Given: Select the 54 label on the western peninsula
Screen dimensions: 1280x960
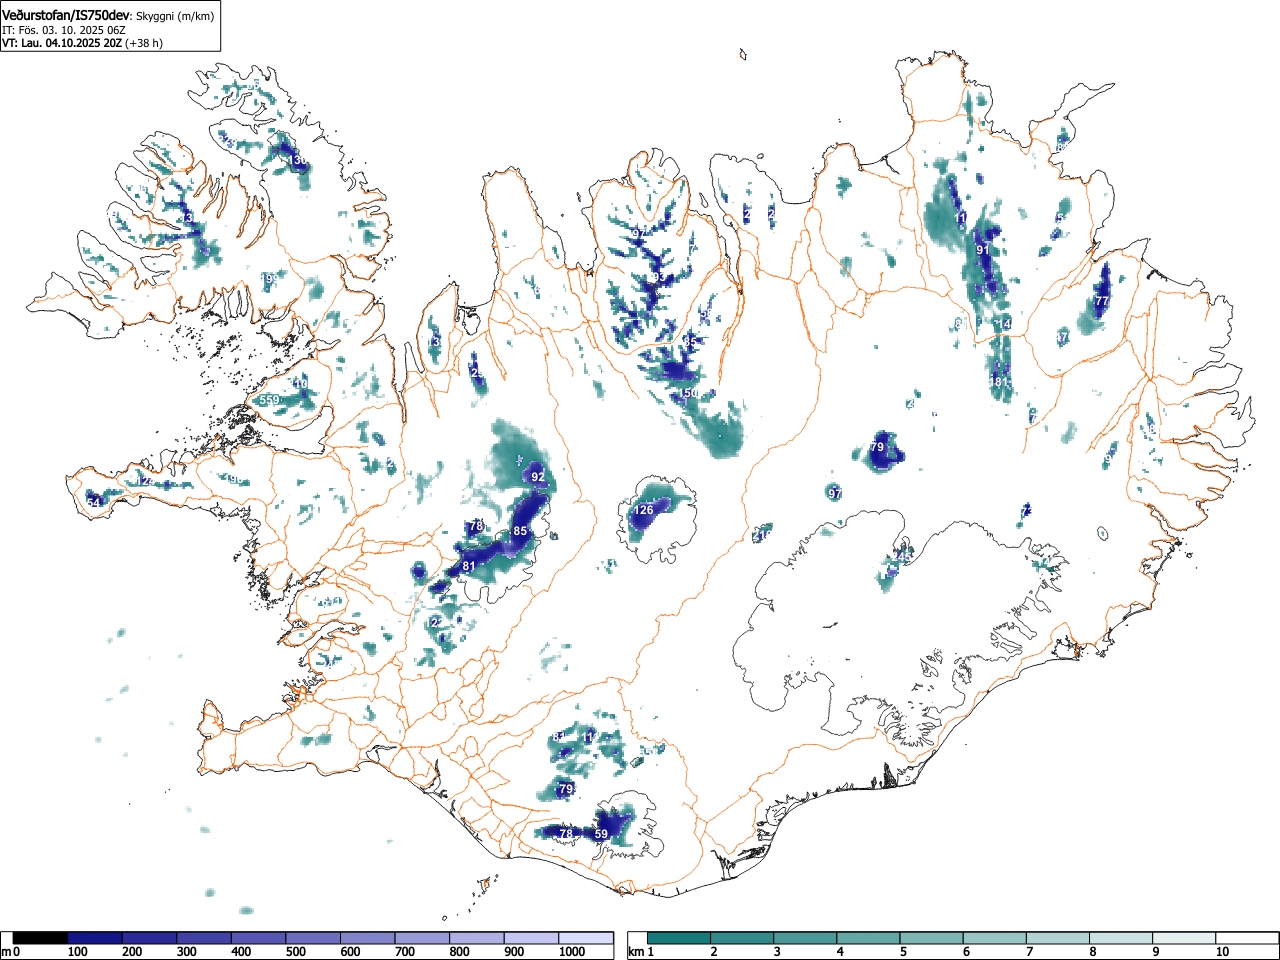Looking at the screenshot, I should [x=94, y=502].
